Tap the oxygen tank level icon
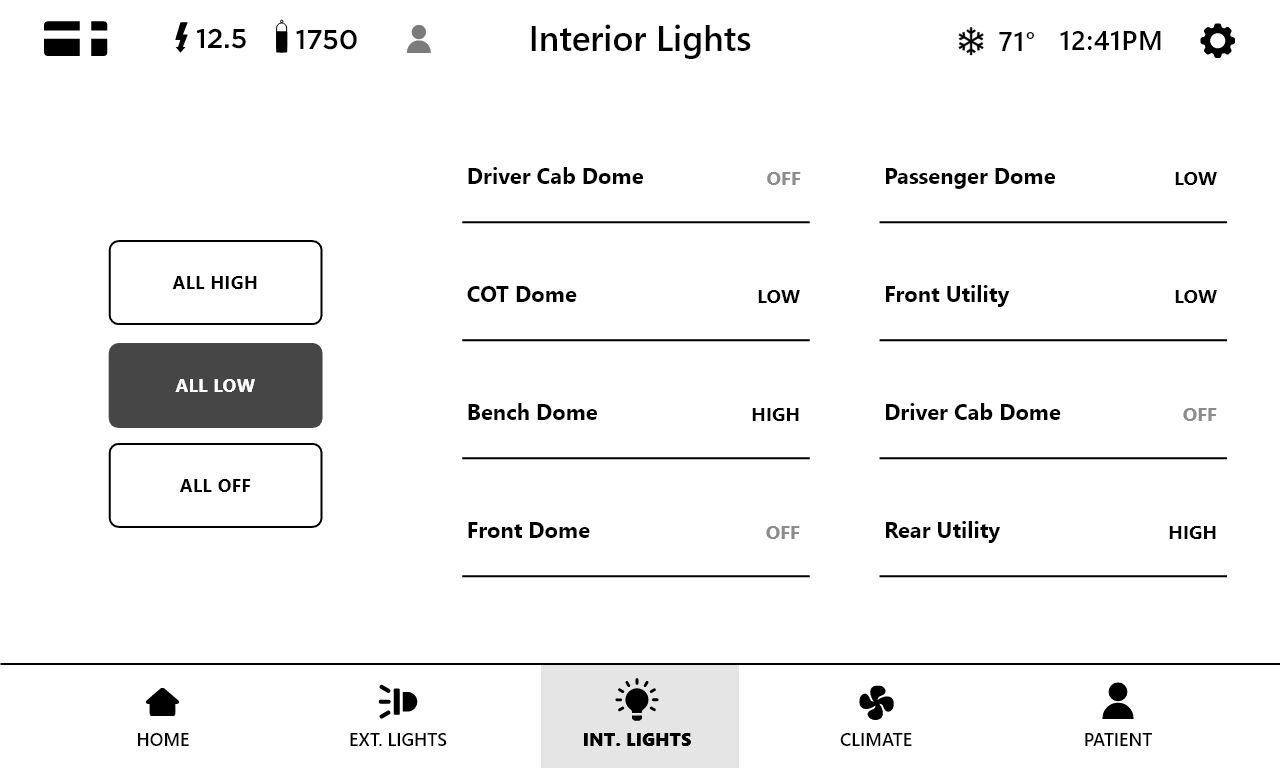Viewport: 1280px width, 768px height. (x=282, y=38)
